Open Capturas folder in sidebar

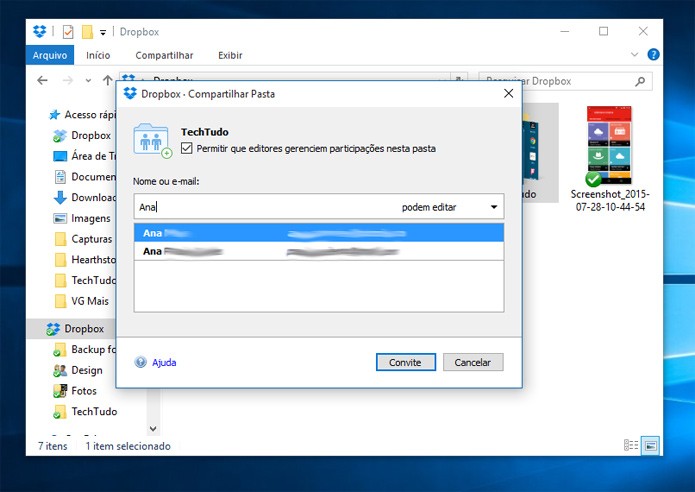[83, 239]
